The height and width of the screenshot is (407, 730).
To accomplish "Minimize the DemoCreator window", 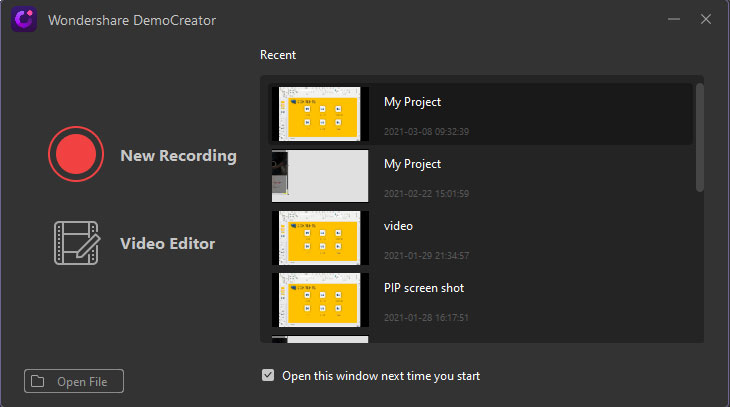I will tap(674, 19).
